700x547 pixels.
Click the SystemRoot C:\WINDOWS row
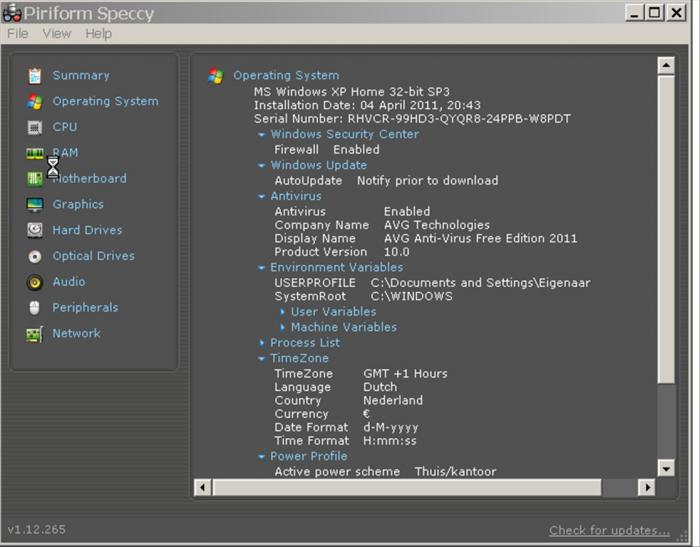[363, 296]
